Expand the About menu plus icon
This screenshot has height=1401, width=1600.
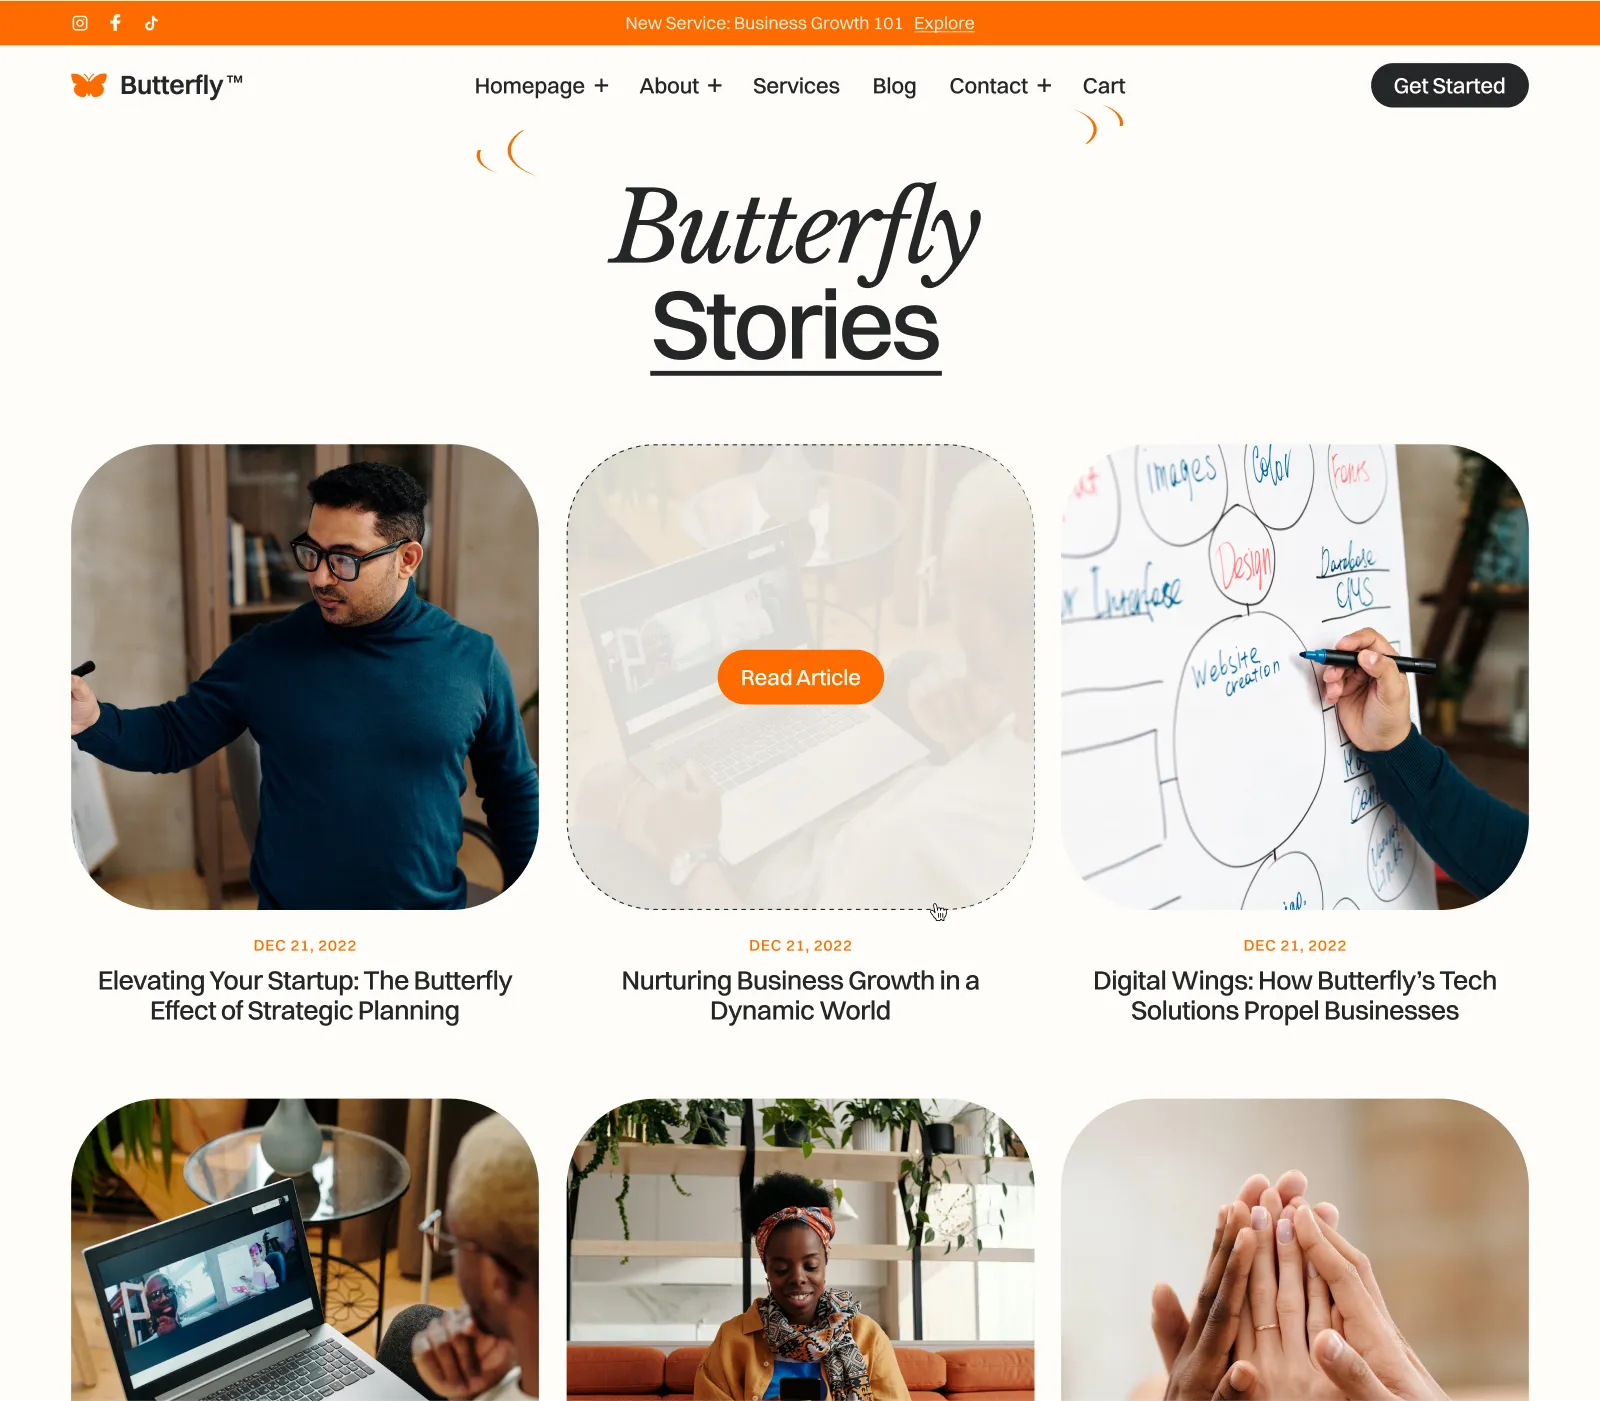tap(714, 86)
